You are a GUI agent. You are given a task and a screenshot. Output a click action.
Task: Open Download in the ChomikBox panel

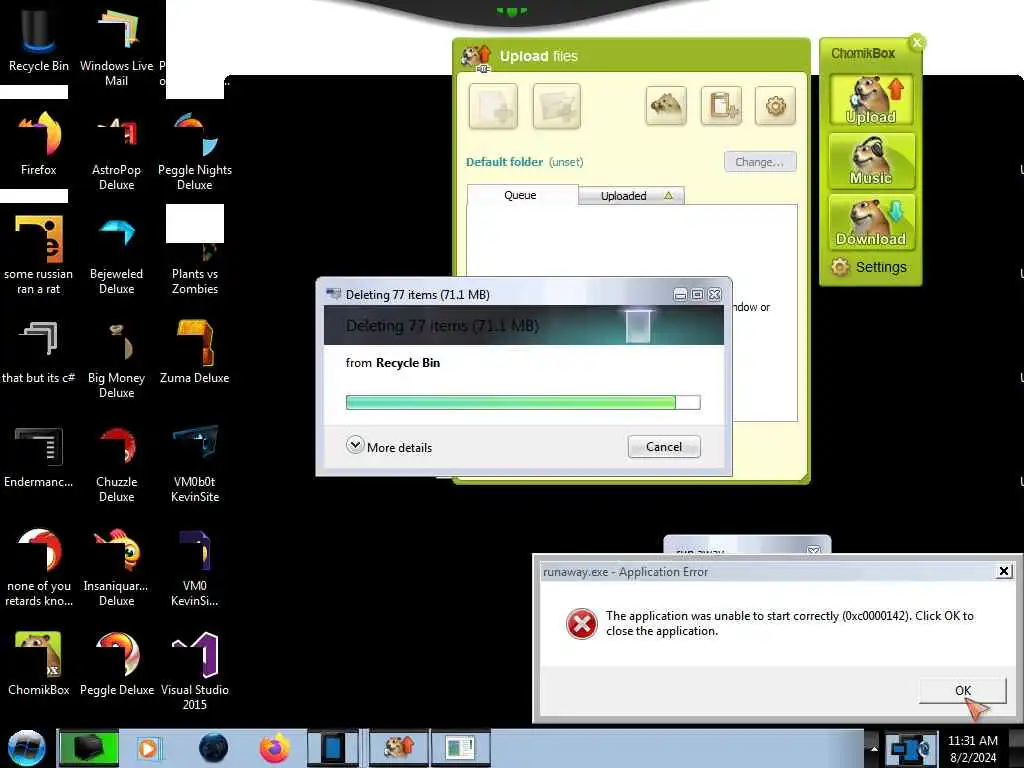pos(871,222)
